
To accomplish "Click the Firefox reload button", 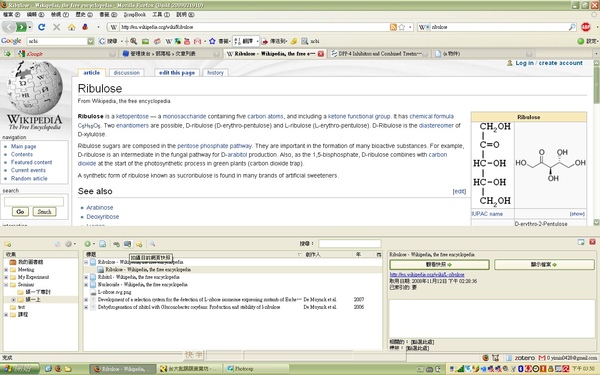I will point(41,27).
